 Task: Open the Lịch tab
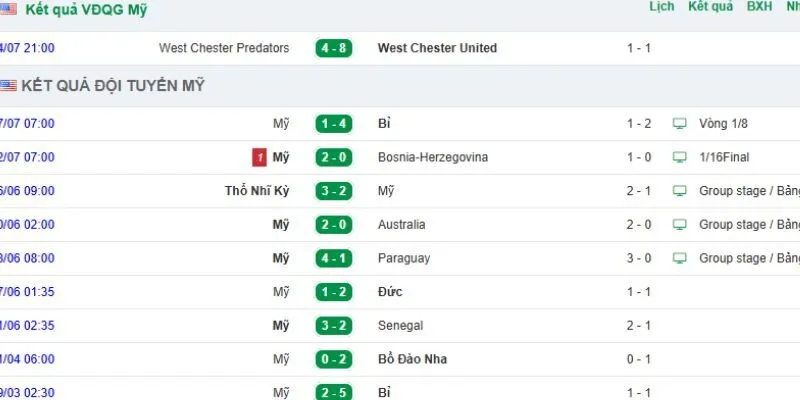[x=662, y=7]
